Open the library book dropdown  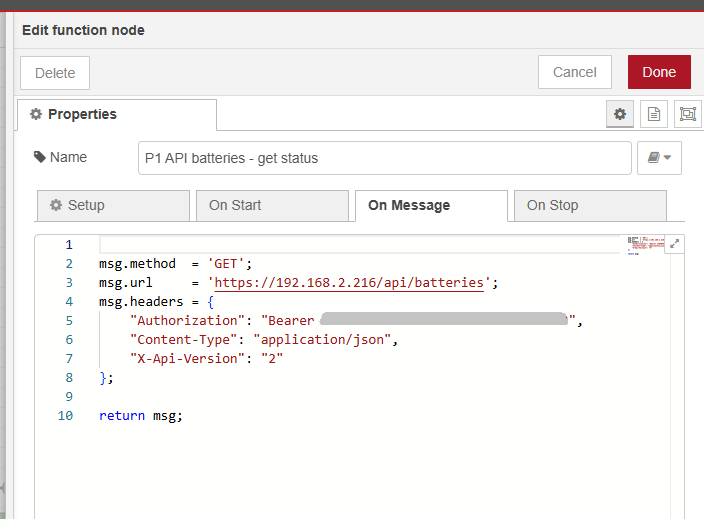659,158
